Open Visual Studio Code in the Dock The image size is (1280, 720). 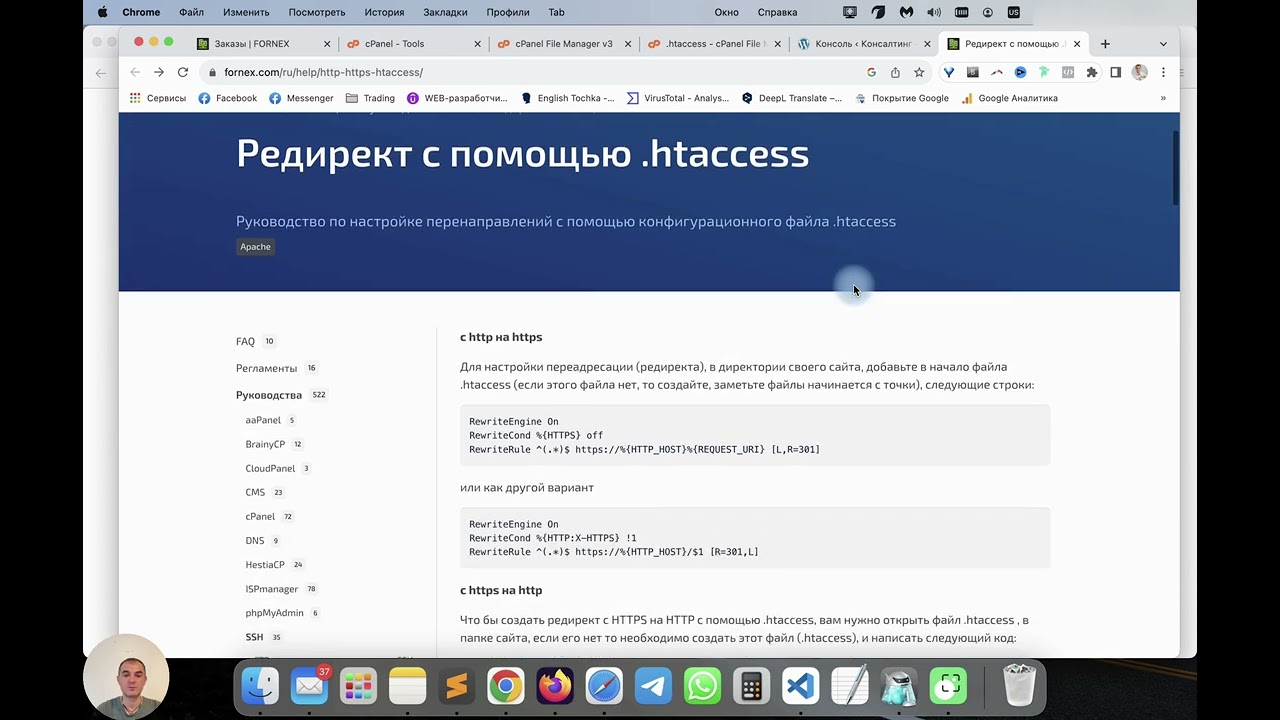point(800,686)
